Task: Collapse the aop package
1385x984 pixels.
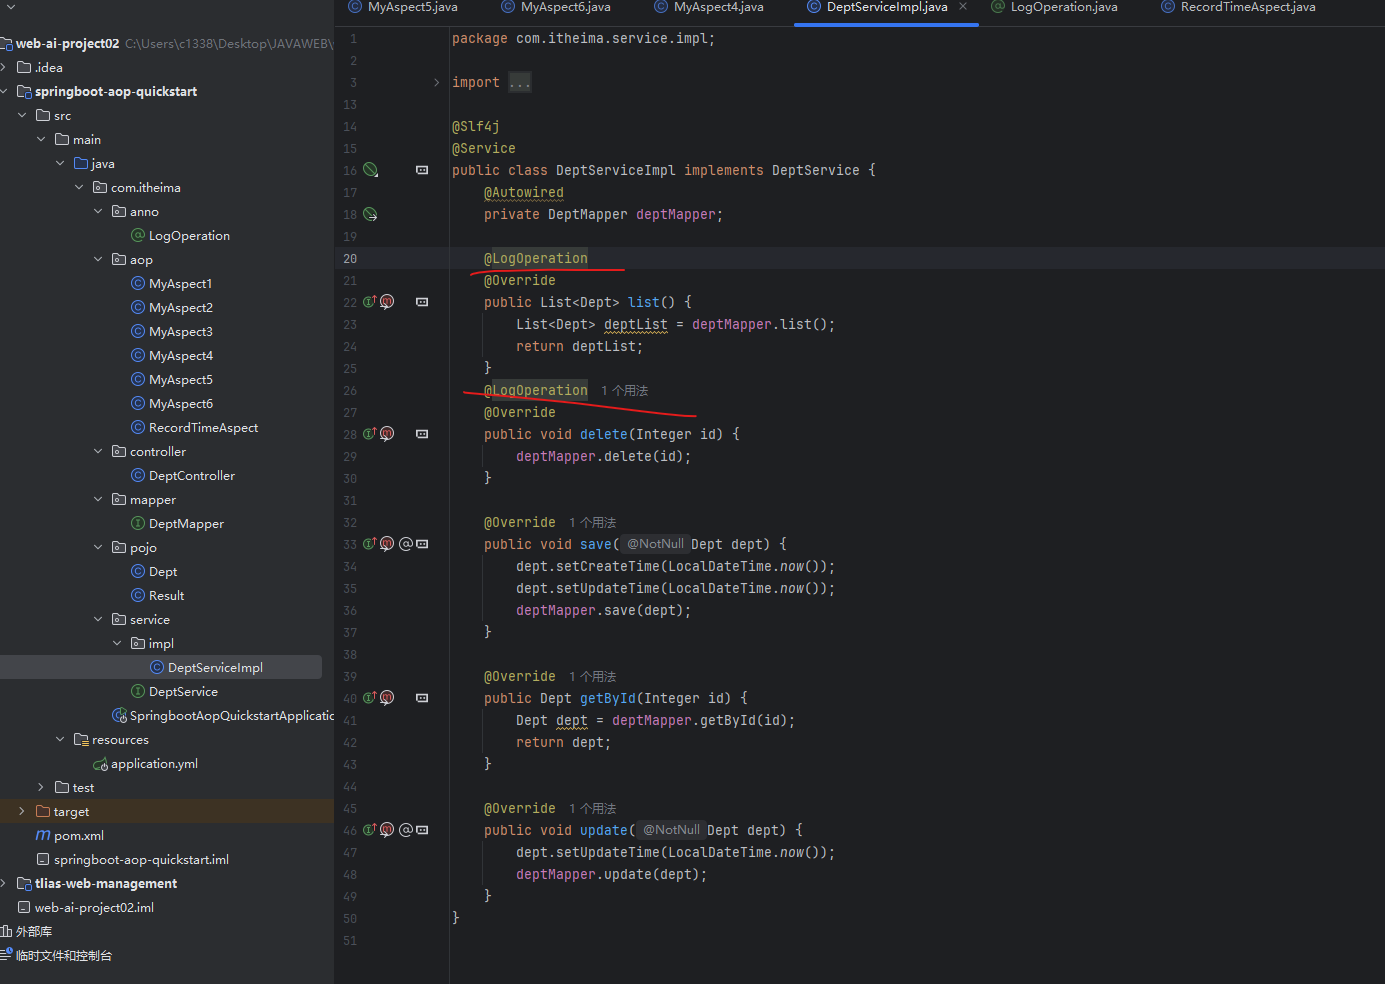Action: pos(98,260)
